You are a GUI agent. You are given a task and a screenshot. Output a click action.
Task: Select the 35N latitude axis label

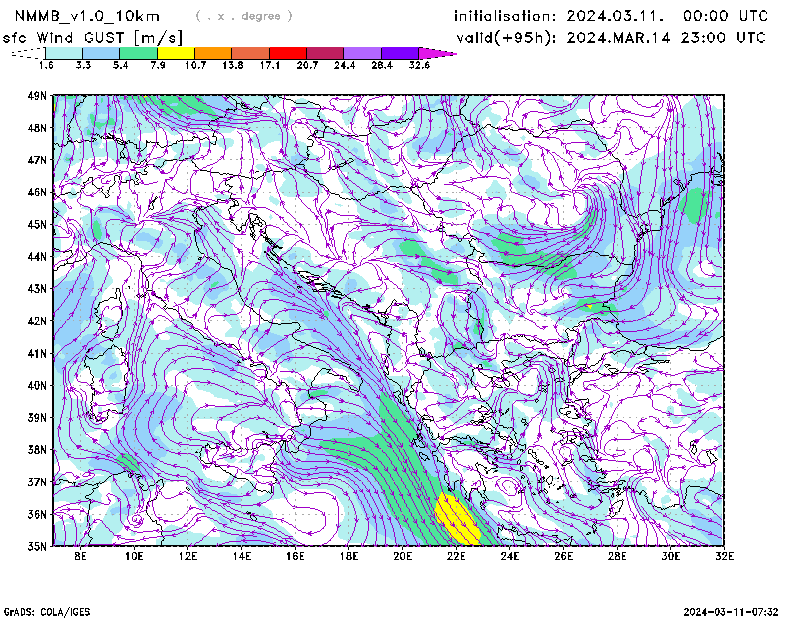[x=38, y=546]
